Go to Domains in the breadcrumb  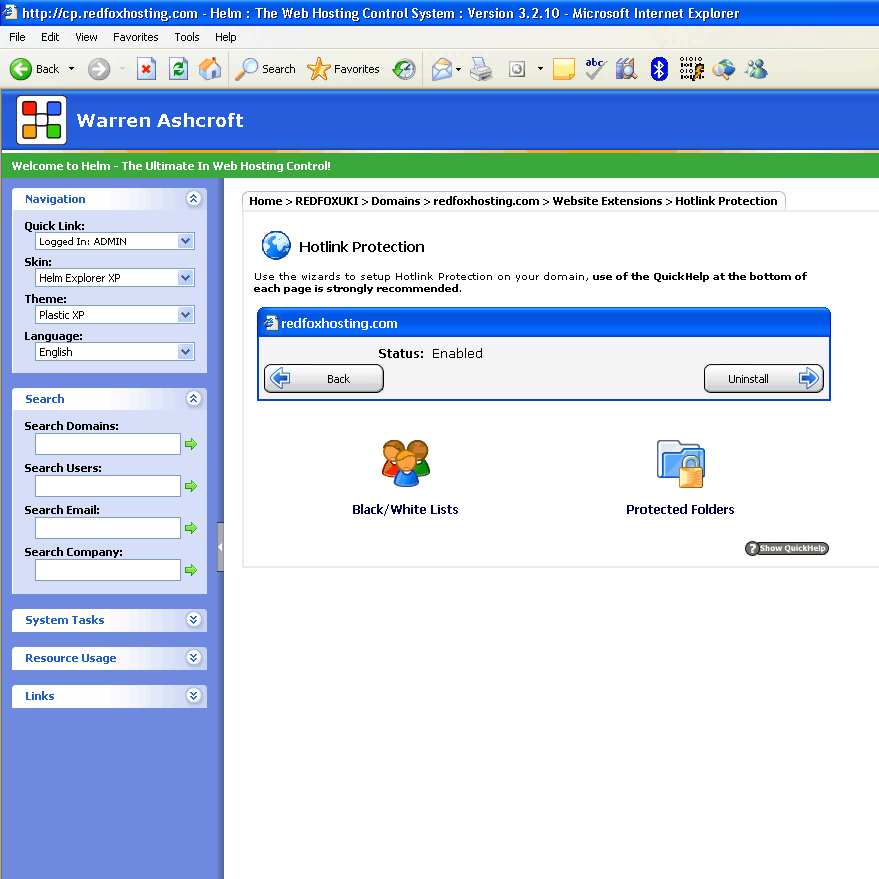(x=396, y=201)
